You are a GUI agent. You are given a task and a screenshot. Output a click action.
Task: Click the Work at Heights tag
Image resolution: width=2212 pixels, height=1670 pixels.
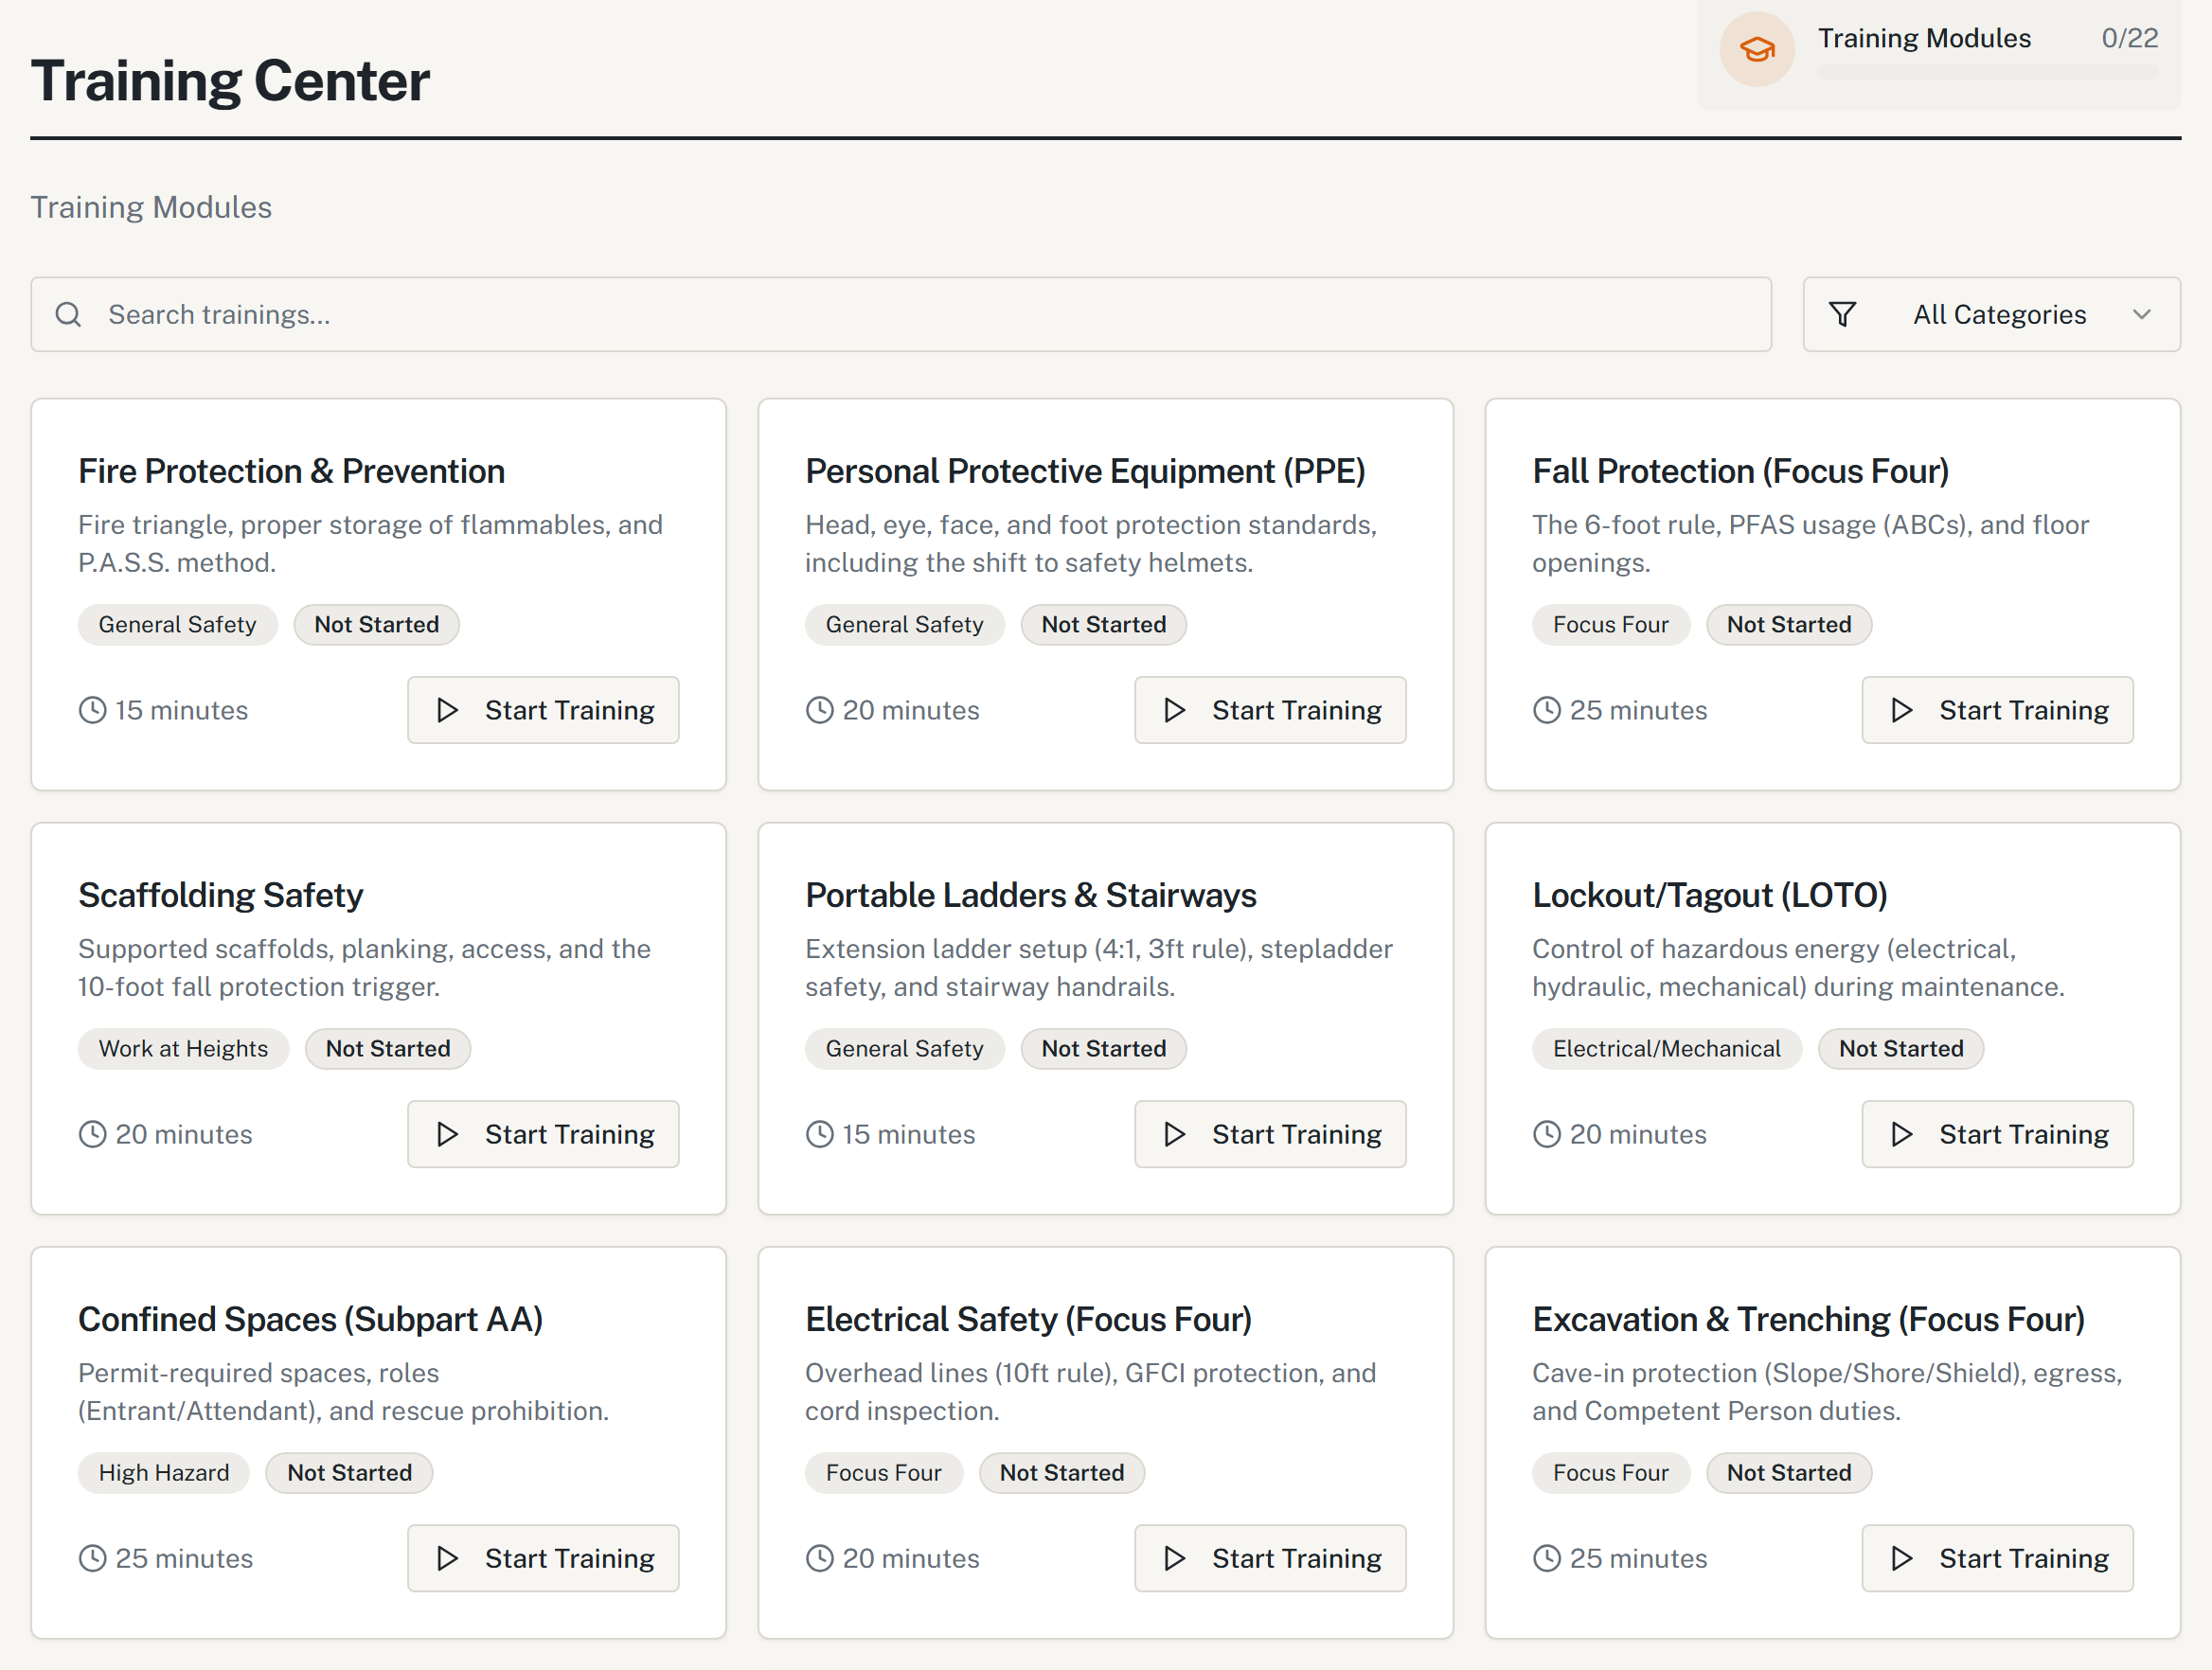click(184, 1049)
